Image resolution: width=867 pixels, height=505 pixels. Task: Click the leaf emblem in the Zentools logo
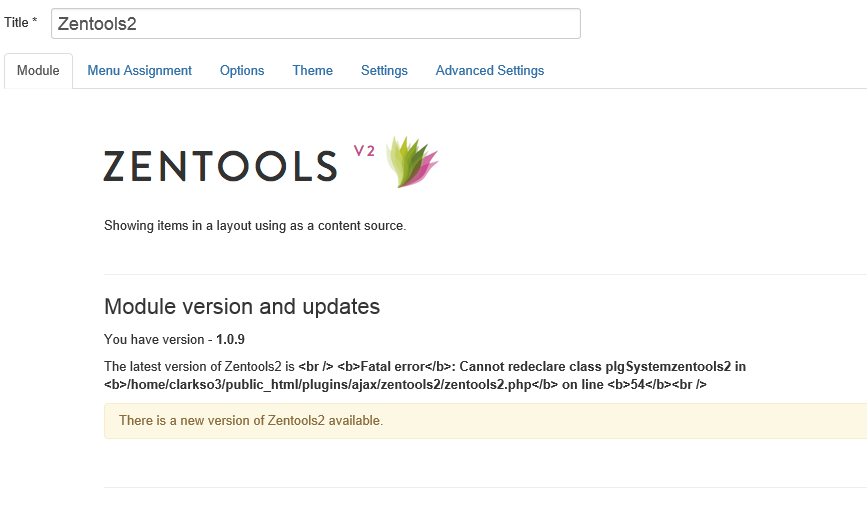click(x=412, y=162)
